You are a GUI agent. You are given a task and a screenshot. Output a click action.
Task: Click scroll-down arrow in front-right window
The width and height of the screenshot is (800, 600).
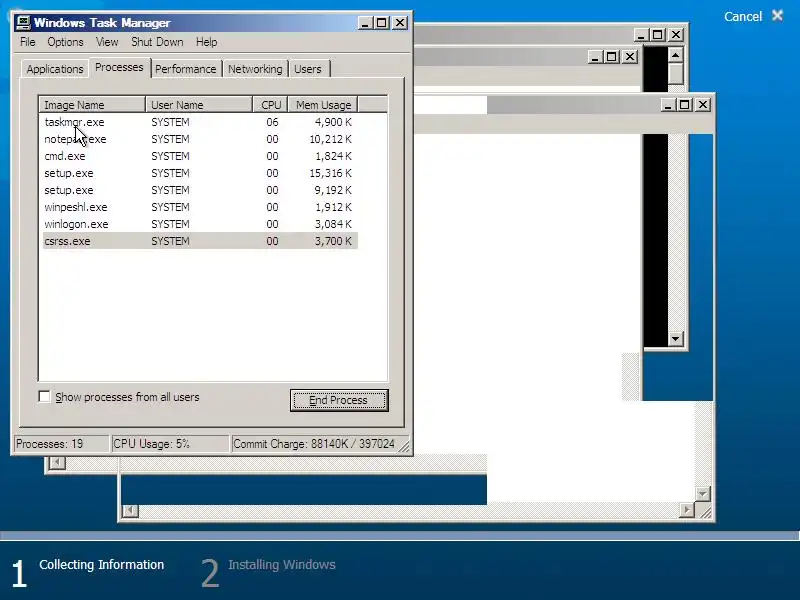[x=703, y=493]
